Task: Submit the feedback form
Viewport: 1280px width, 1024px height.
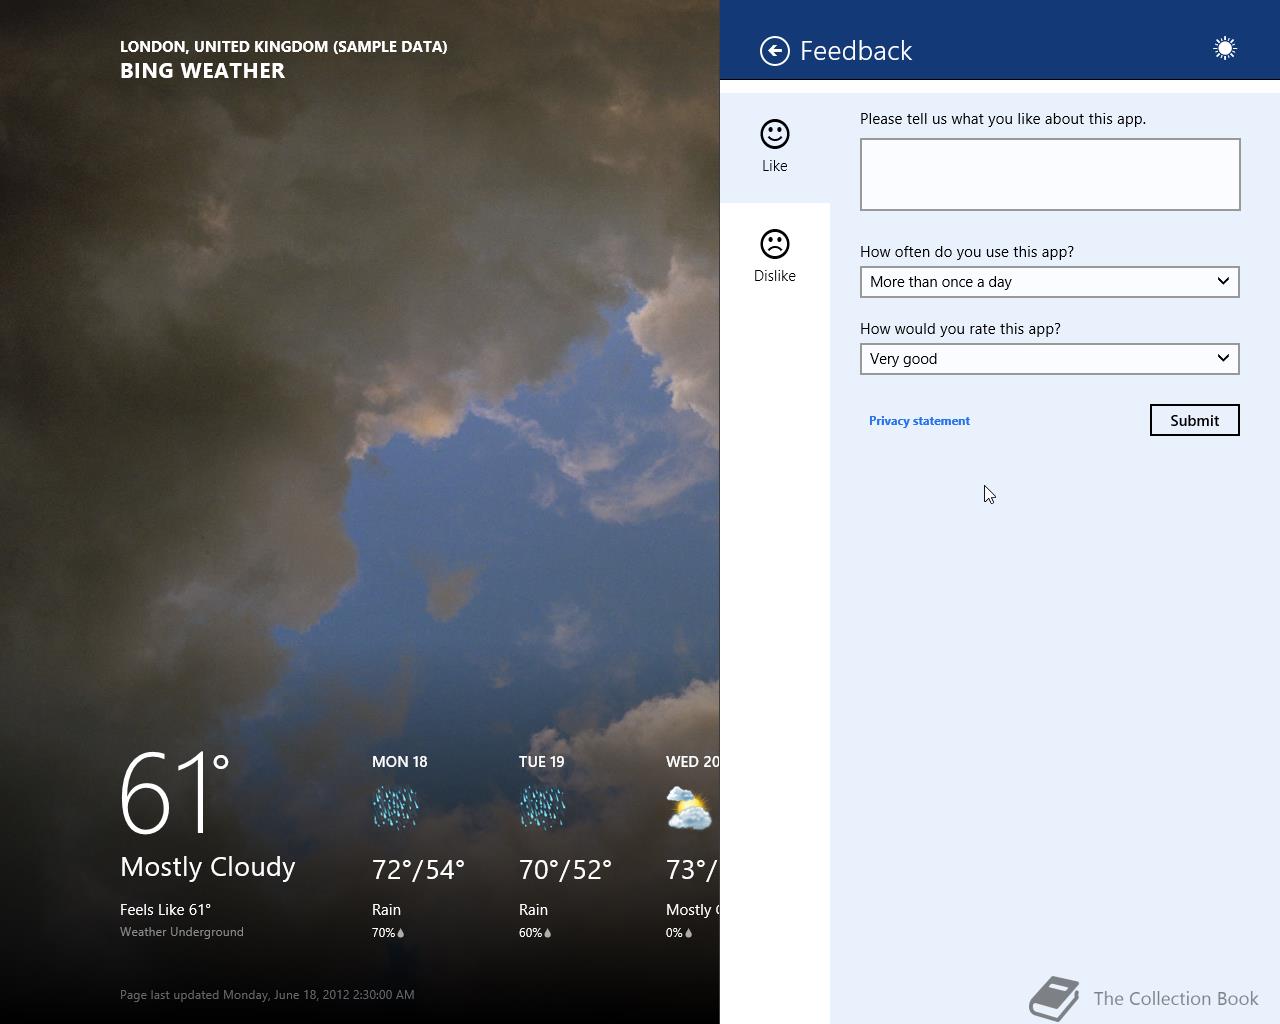Action: click(x=1195, y=420)
